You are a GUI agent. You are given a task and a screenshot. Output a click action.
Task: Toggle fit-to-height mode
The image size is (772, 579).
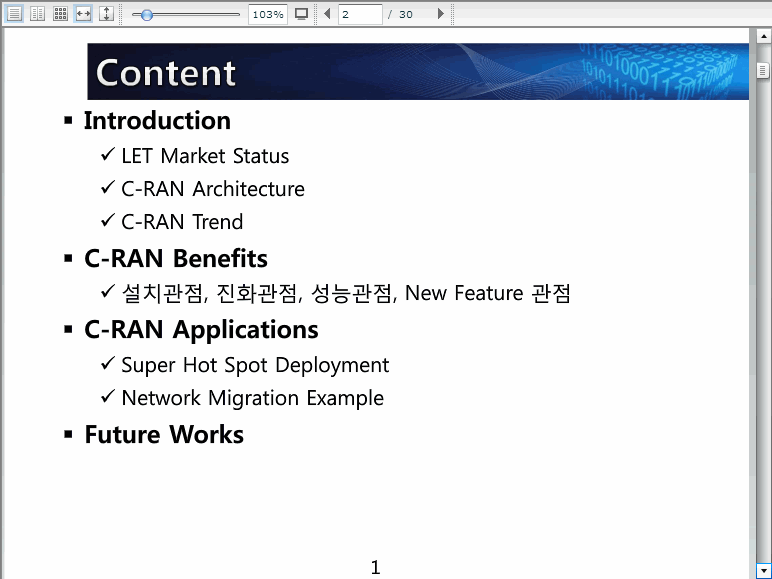(x=106, y=14)
